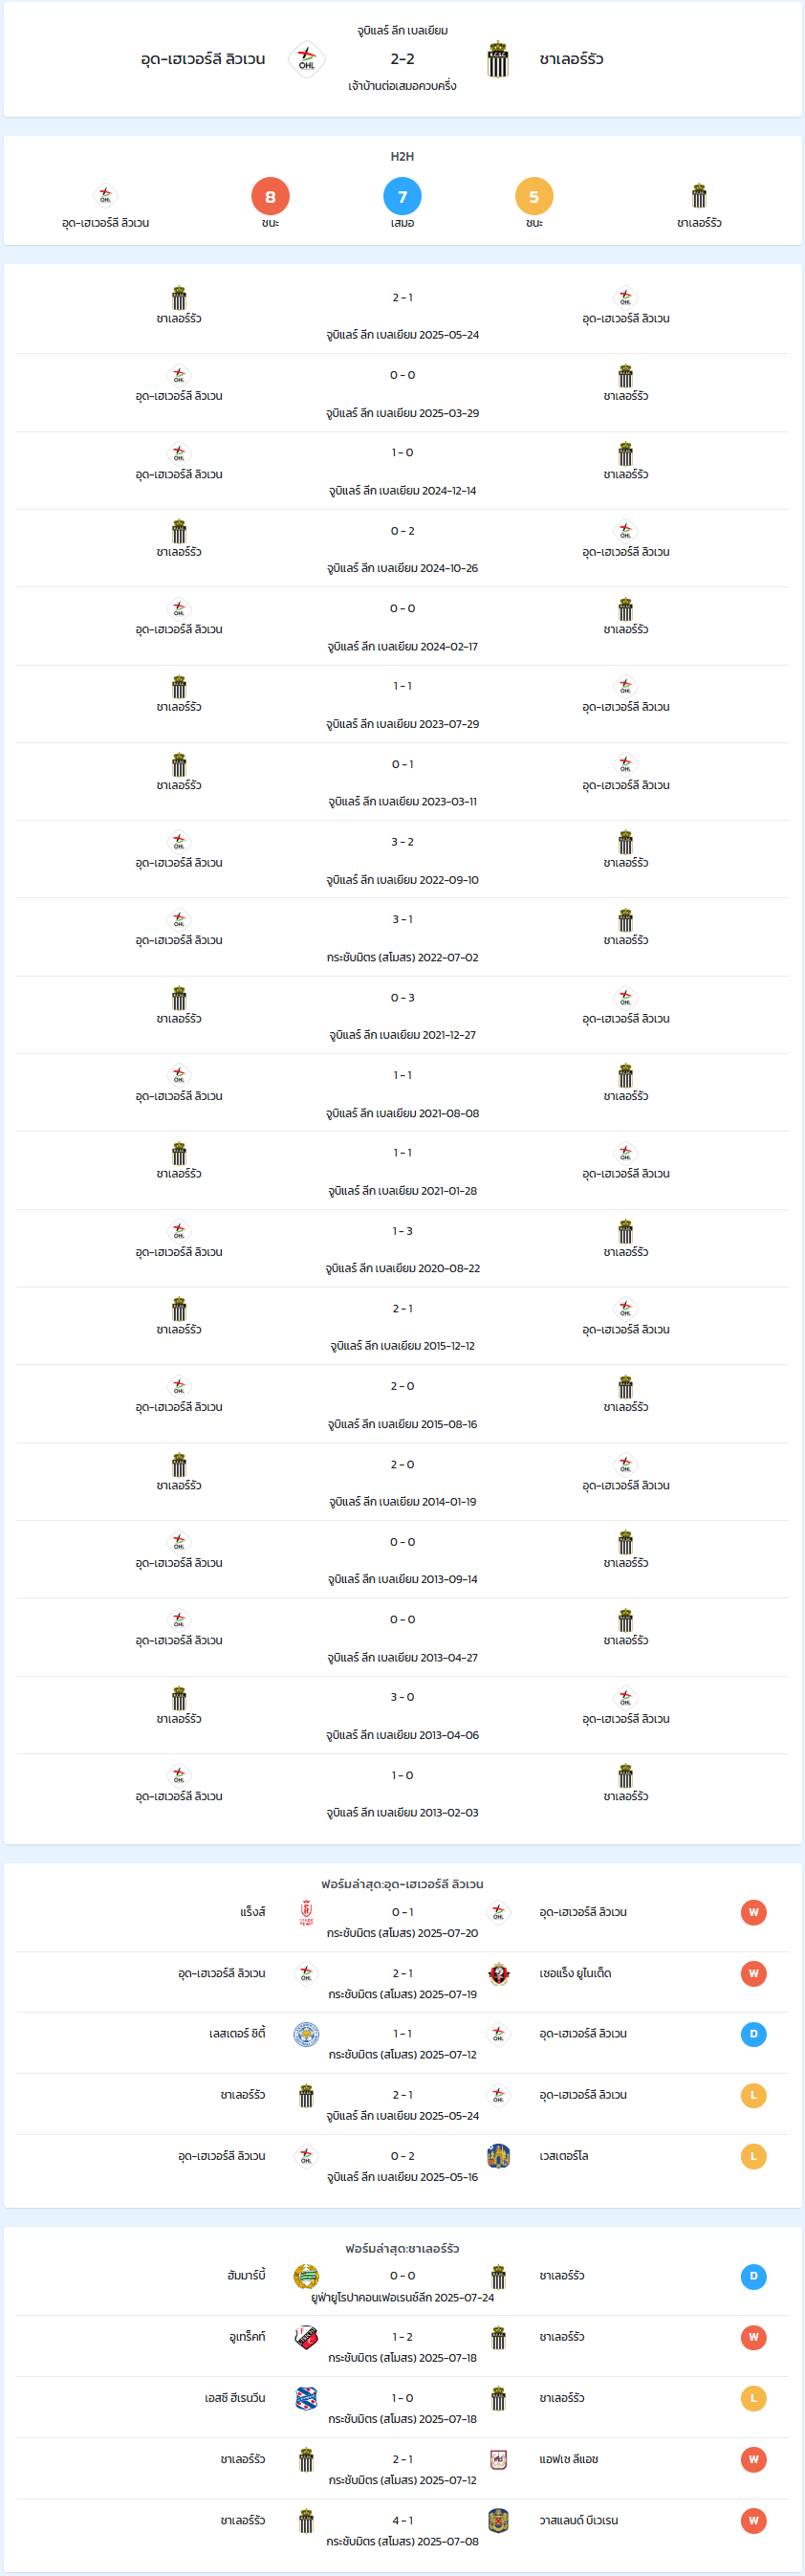Open the 3-0 match dated 2013-04-06

(402, 1716)
